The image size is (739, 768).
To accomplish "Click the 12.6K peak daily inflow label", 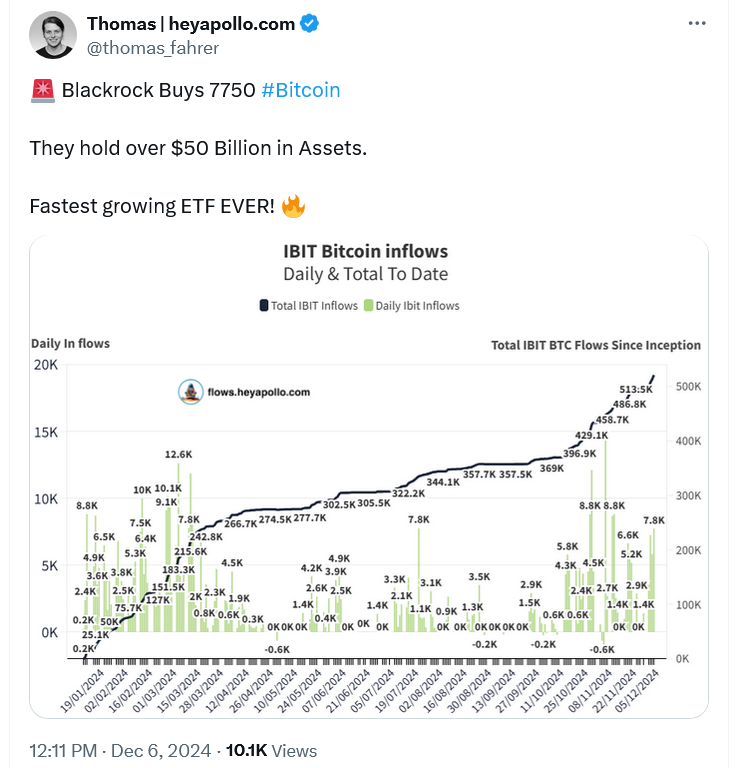I will coord(179,455).
